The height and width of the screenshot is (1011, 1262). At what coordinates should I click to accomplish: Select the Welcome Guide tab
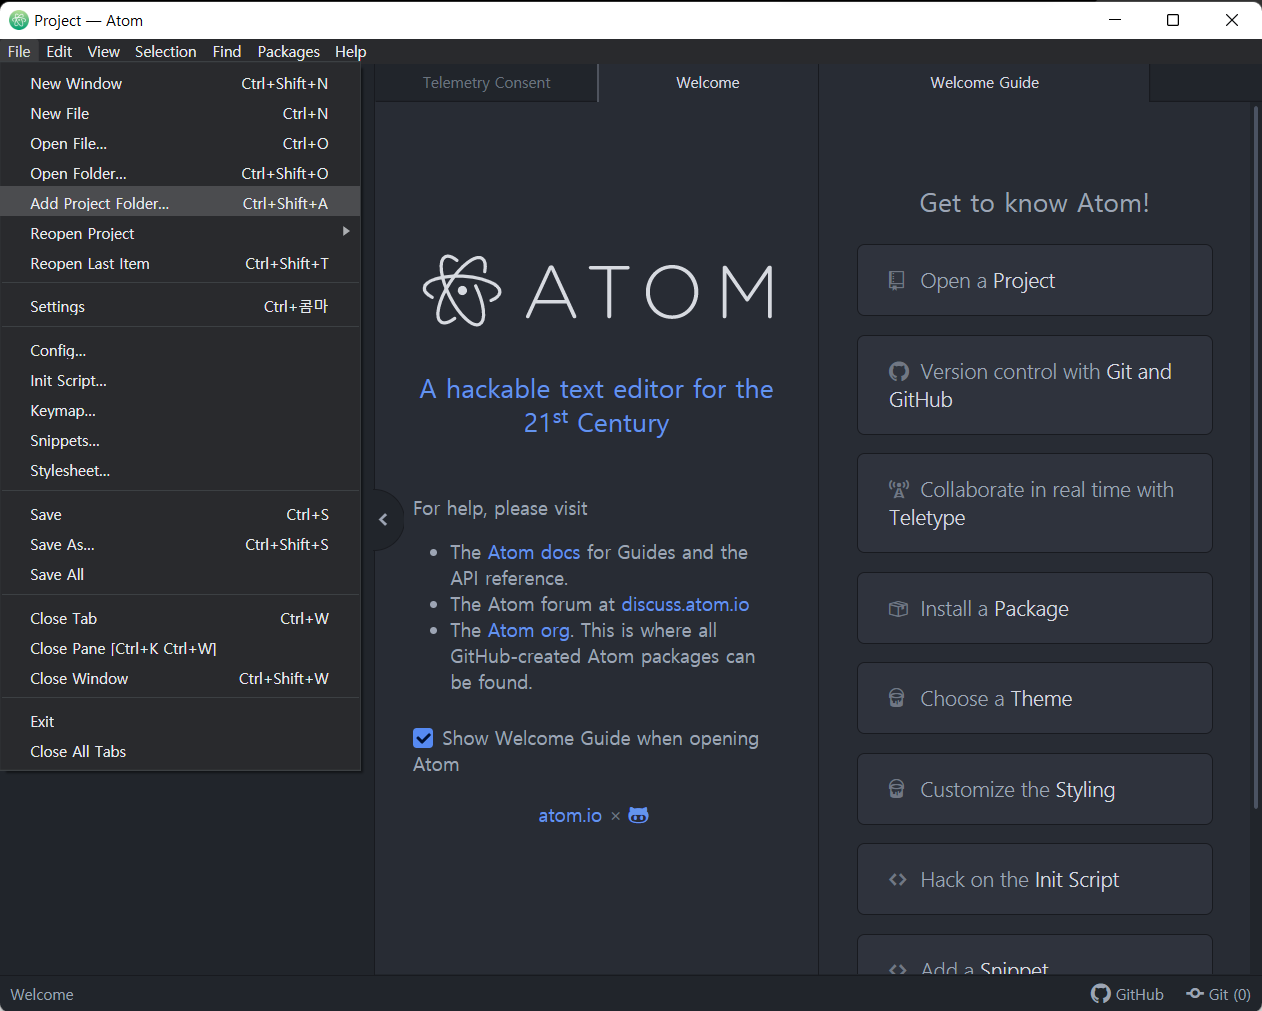click(x=984, y=83)
